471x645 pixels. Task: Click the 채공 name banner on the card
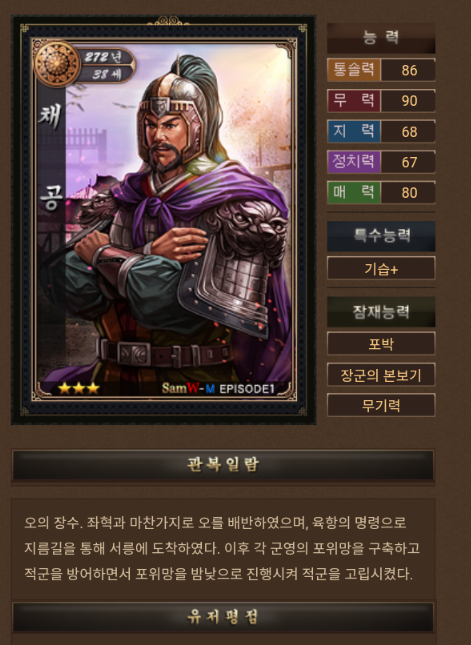[x=51, y=160]
